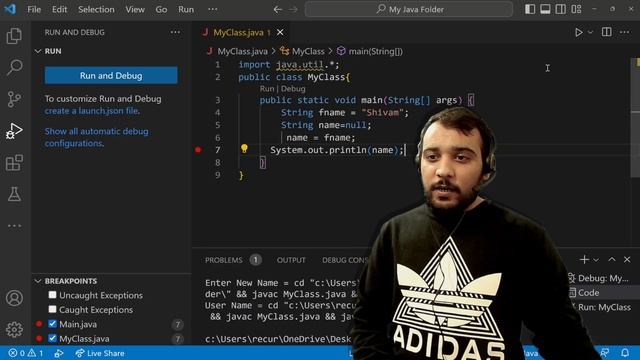This screenshot has width=640, height=360.
Task: Run the Java file with play icon
Action: point(578,32)
